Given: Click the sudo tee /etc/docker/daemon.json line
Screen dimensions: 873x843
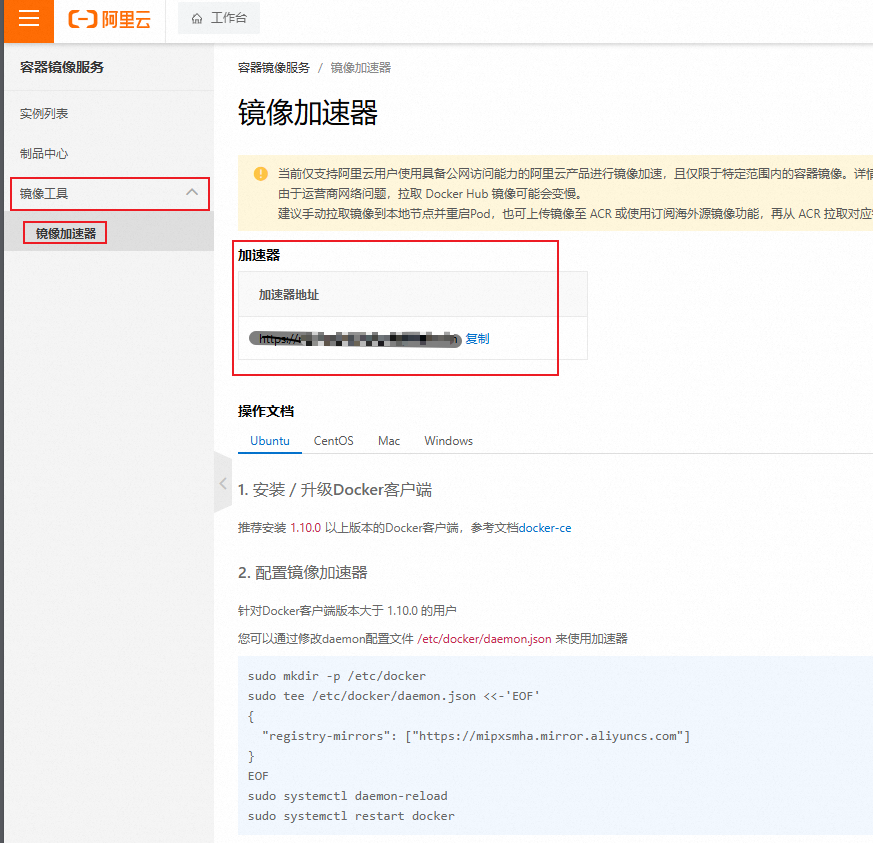Looking at the screenshot, I should click(x=394, y=696).
